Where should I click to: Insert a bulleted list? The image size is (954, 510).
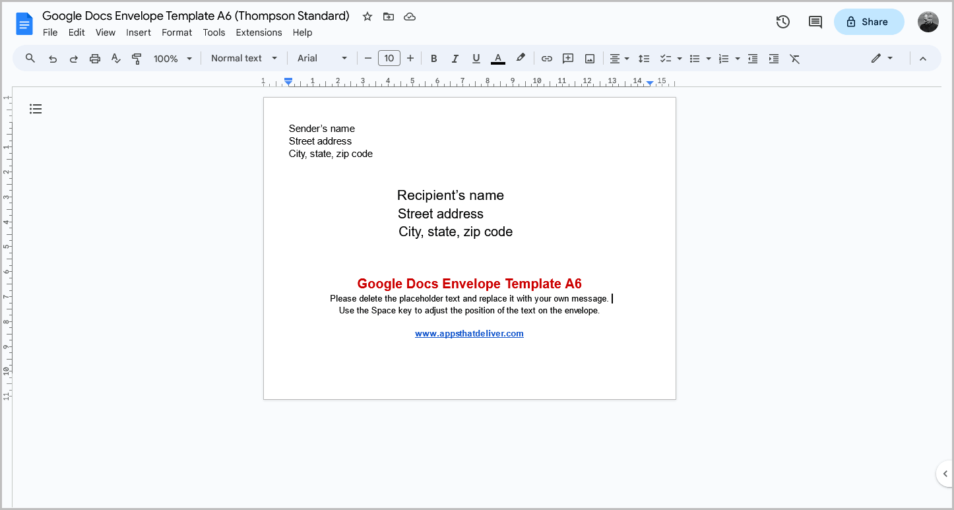pos(694,58)
